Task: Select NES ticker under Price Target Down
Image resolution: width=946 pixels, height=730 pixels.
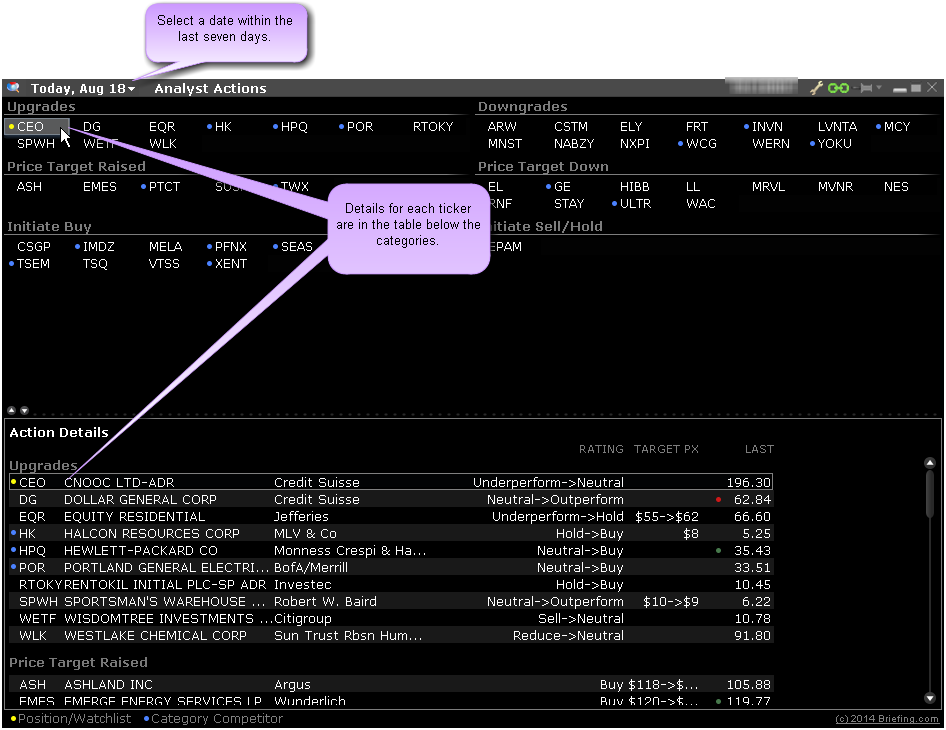Action: pos(896,186)
